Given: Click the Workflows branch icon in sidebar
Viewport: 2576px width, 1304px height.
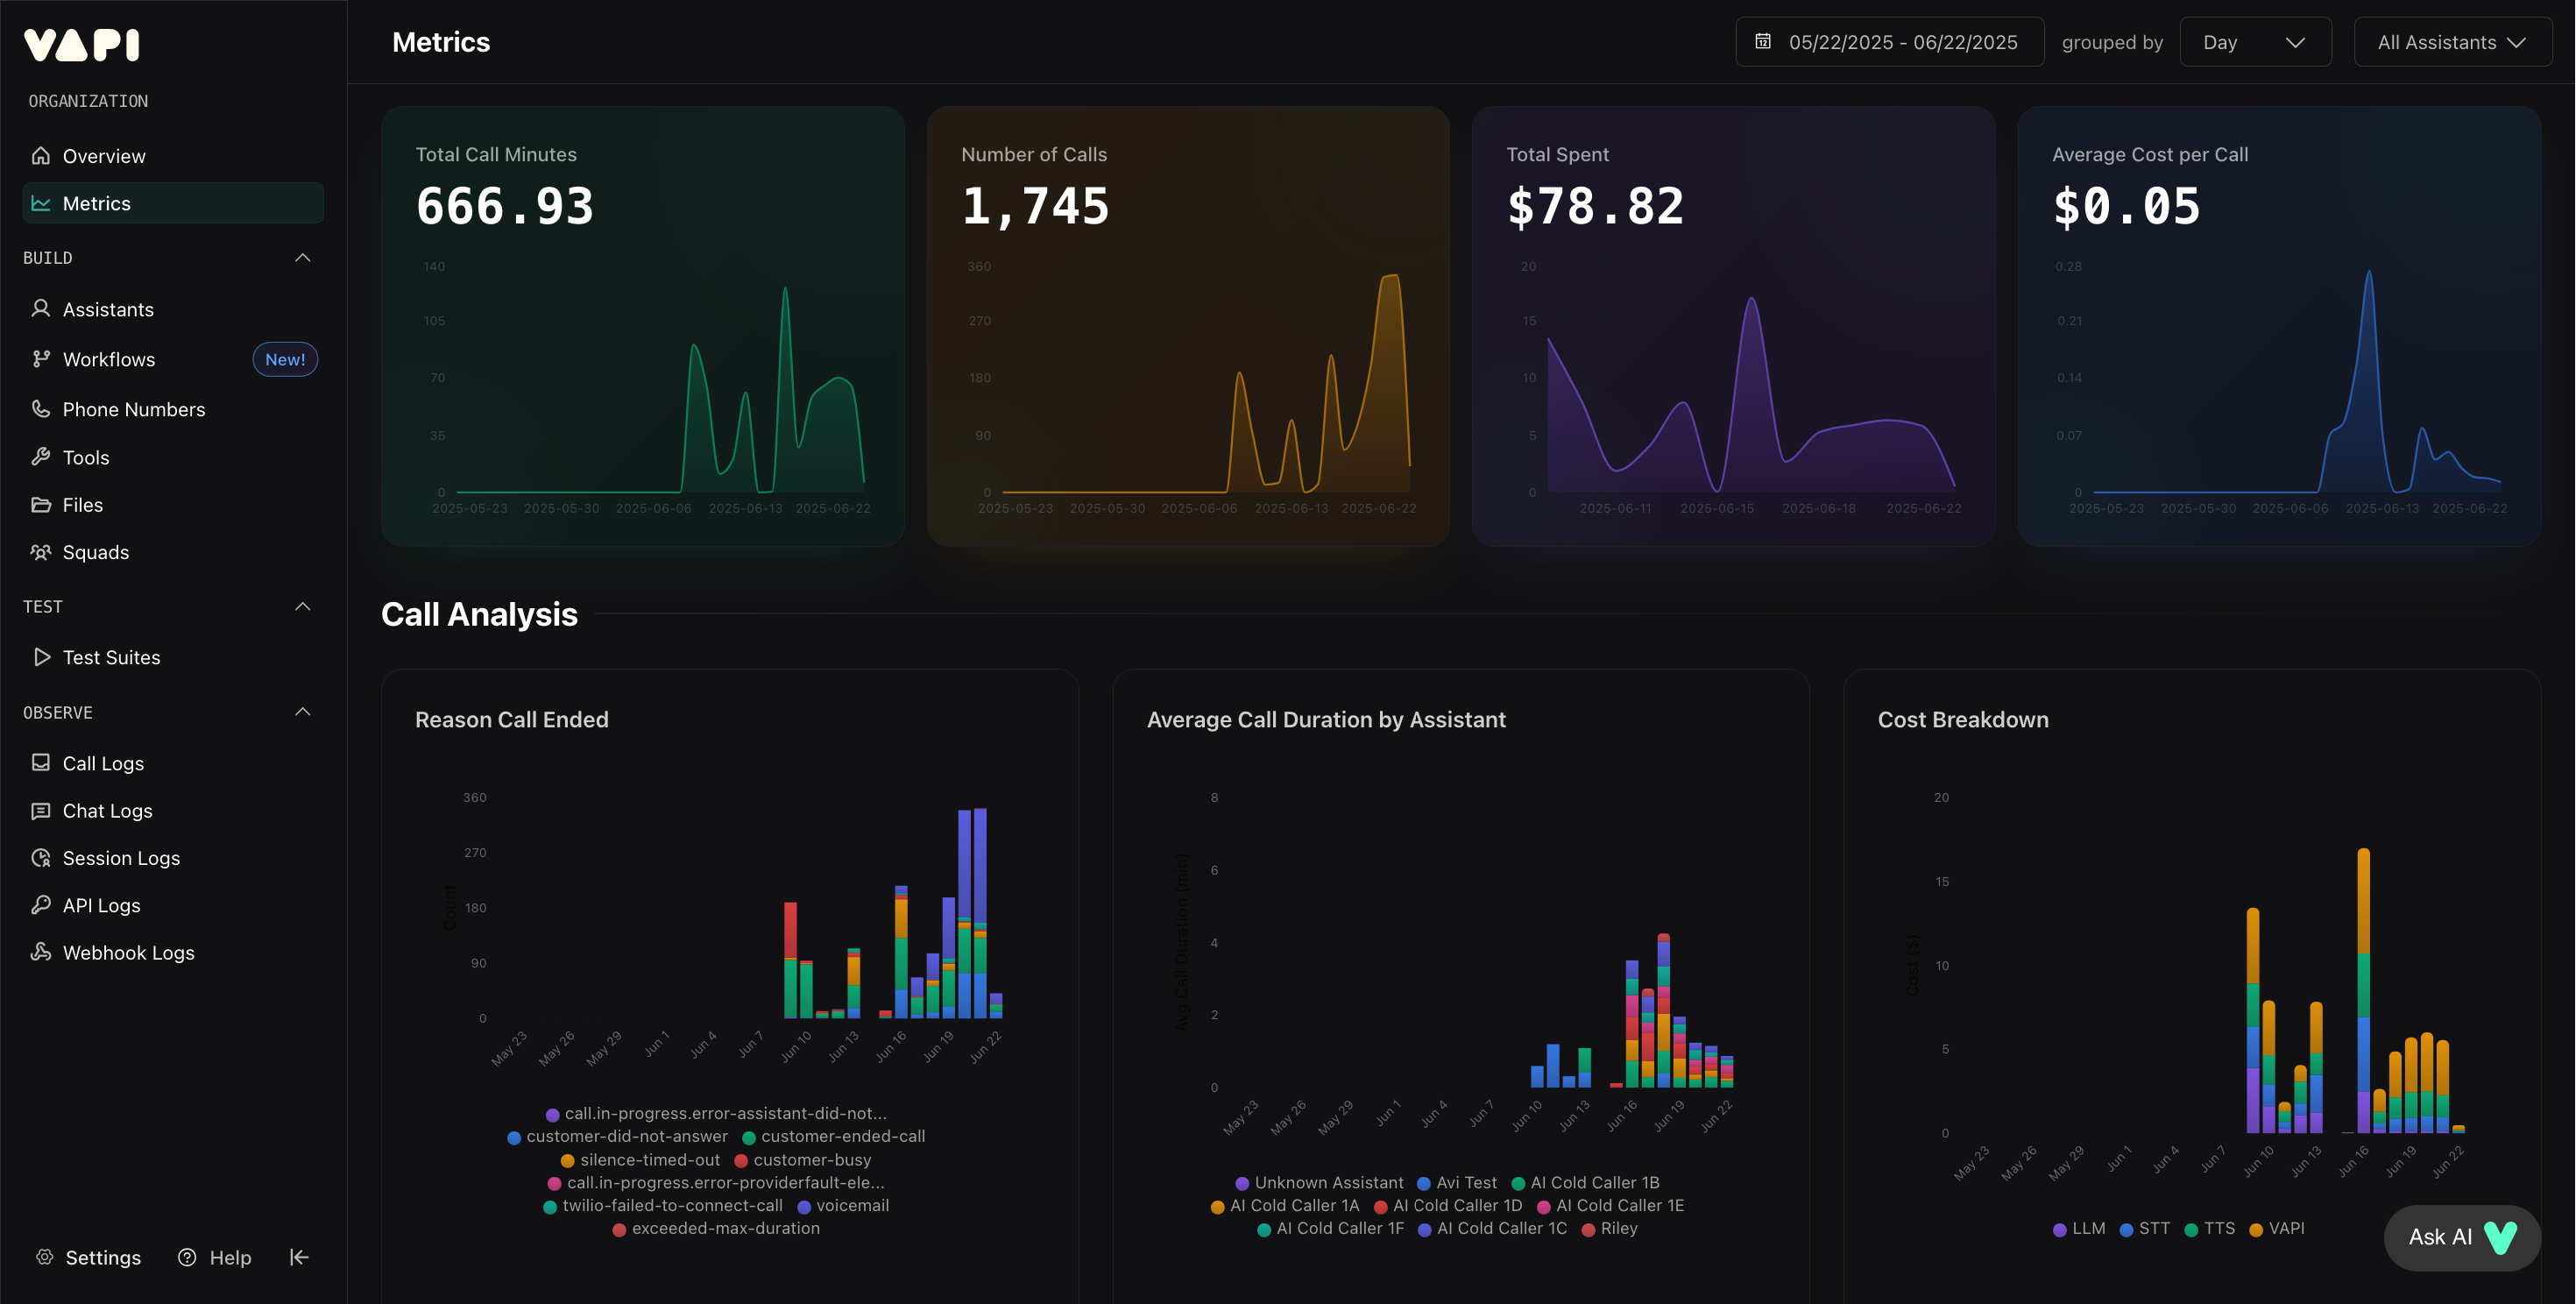Looking at the screenshot, I should coord(41,359).
